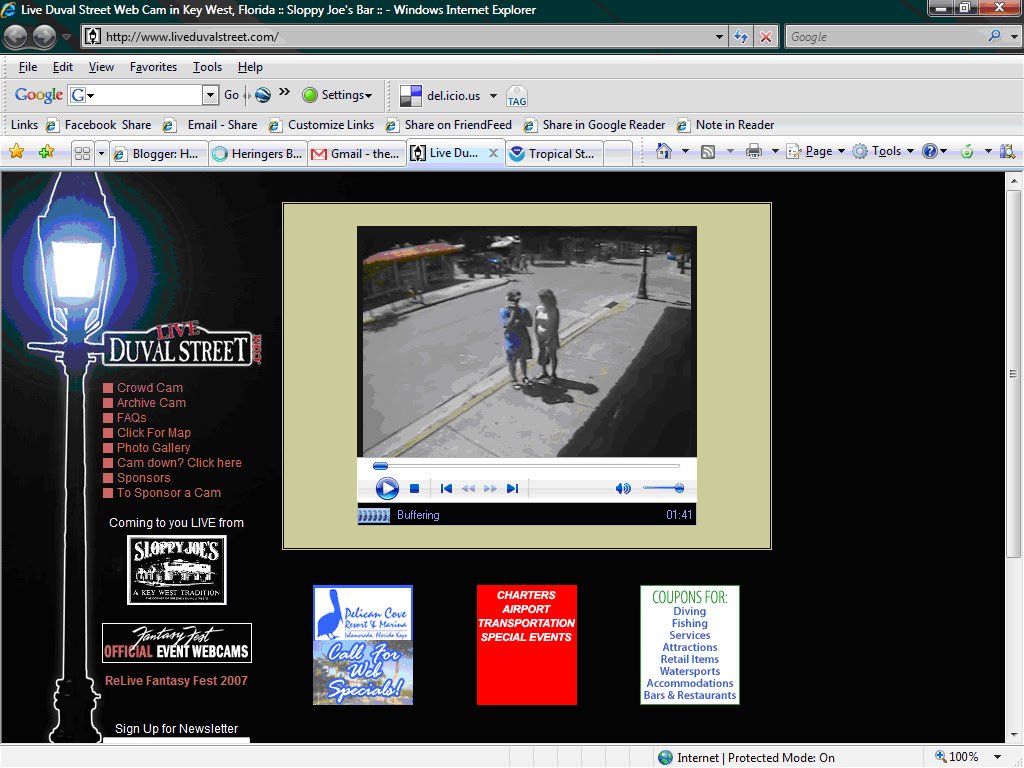The width and height of the screenshot is (1024, 768).
Task: Open the Google toolbar search box dropdown
Action: click(210, 95)
